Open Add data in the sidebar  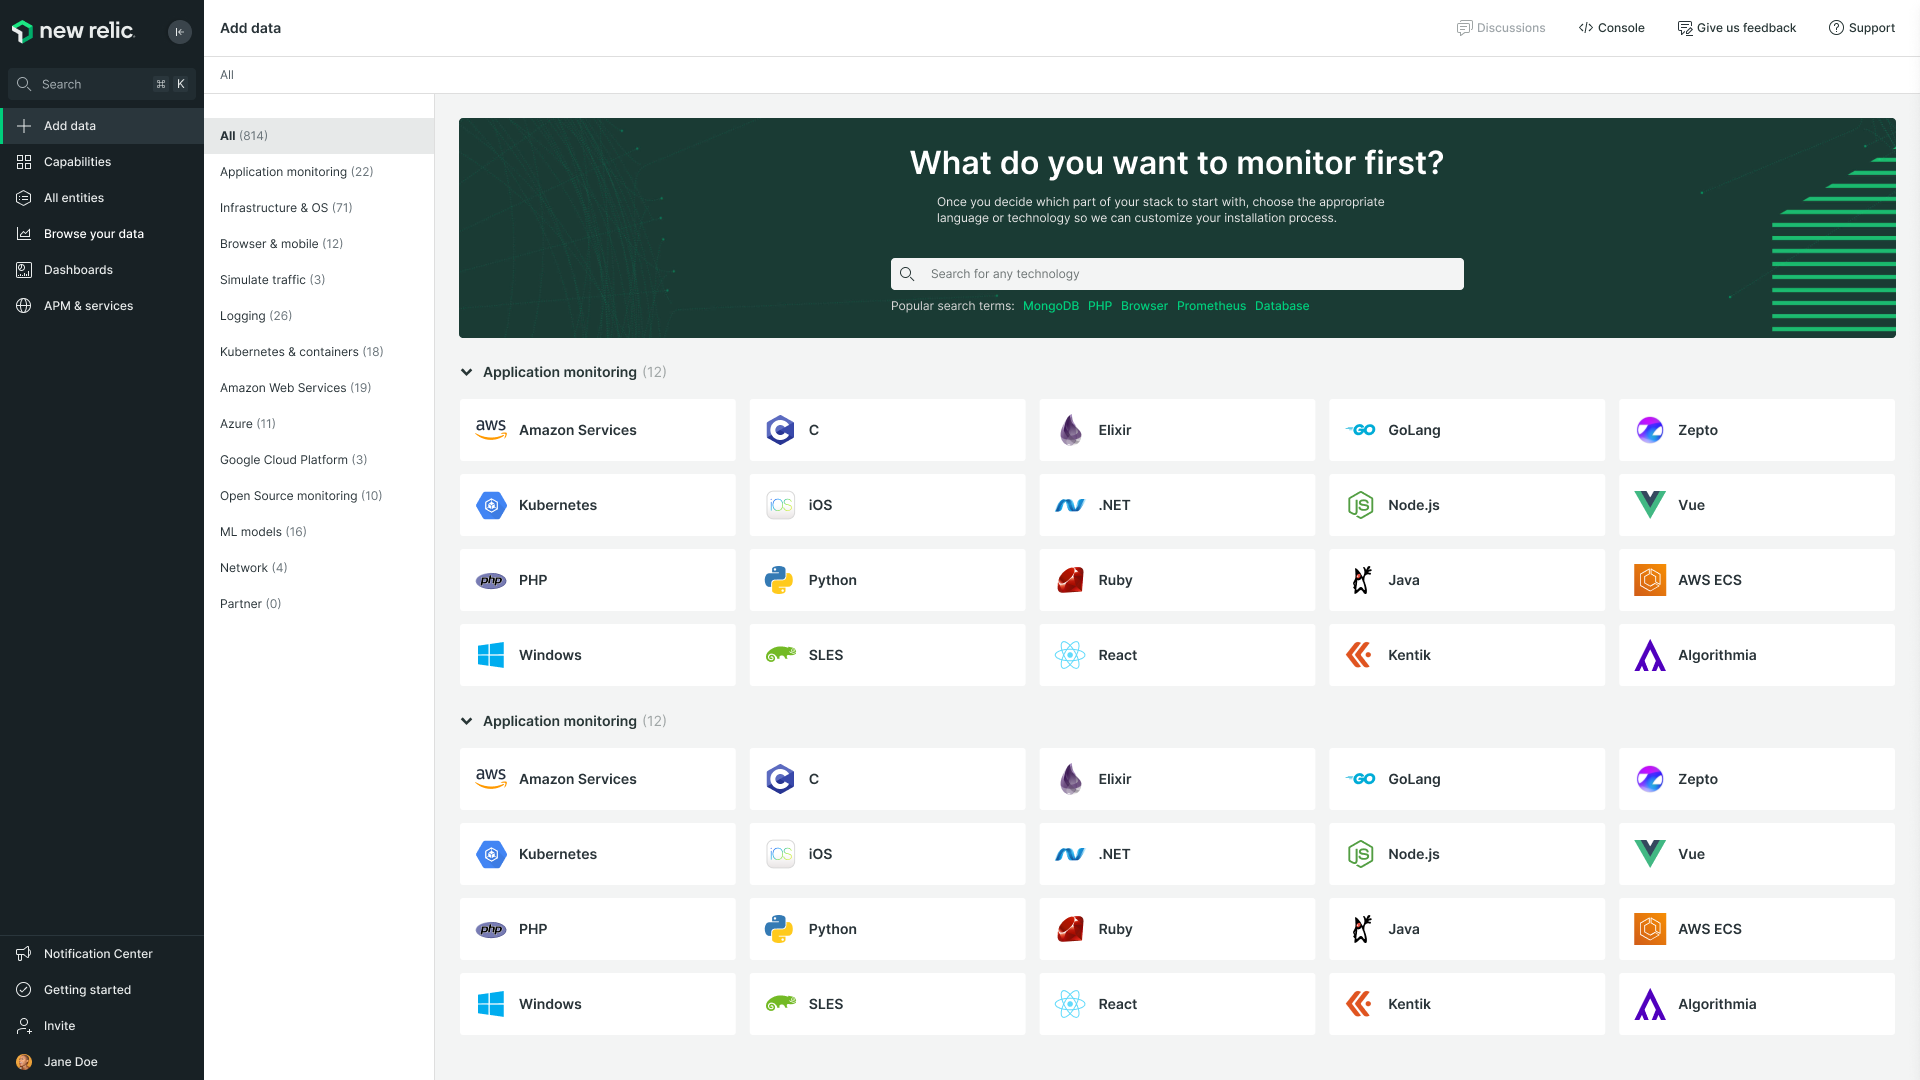(x=102, y=126)
